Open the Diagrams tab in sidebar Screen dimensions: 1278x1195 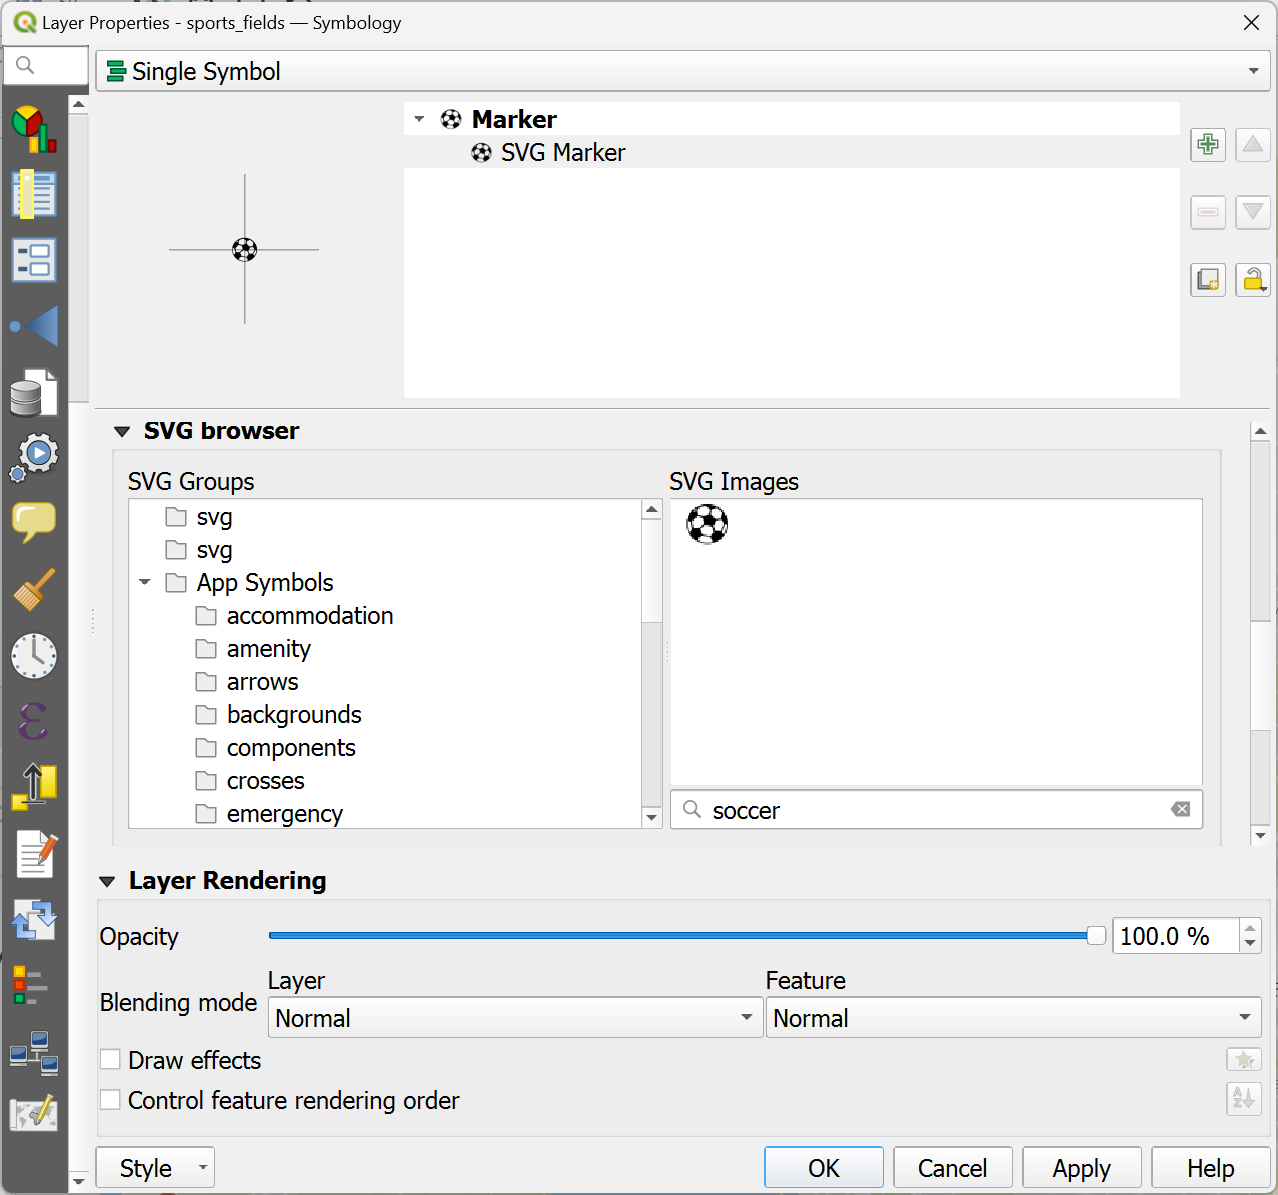34,129
